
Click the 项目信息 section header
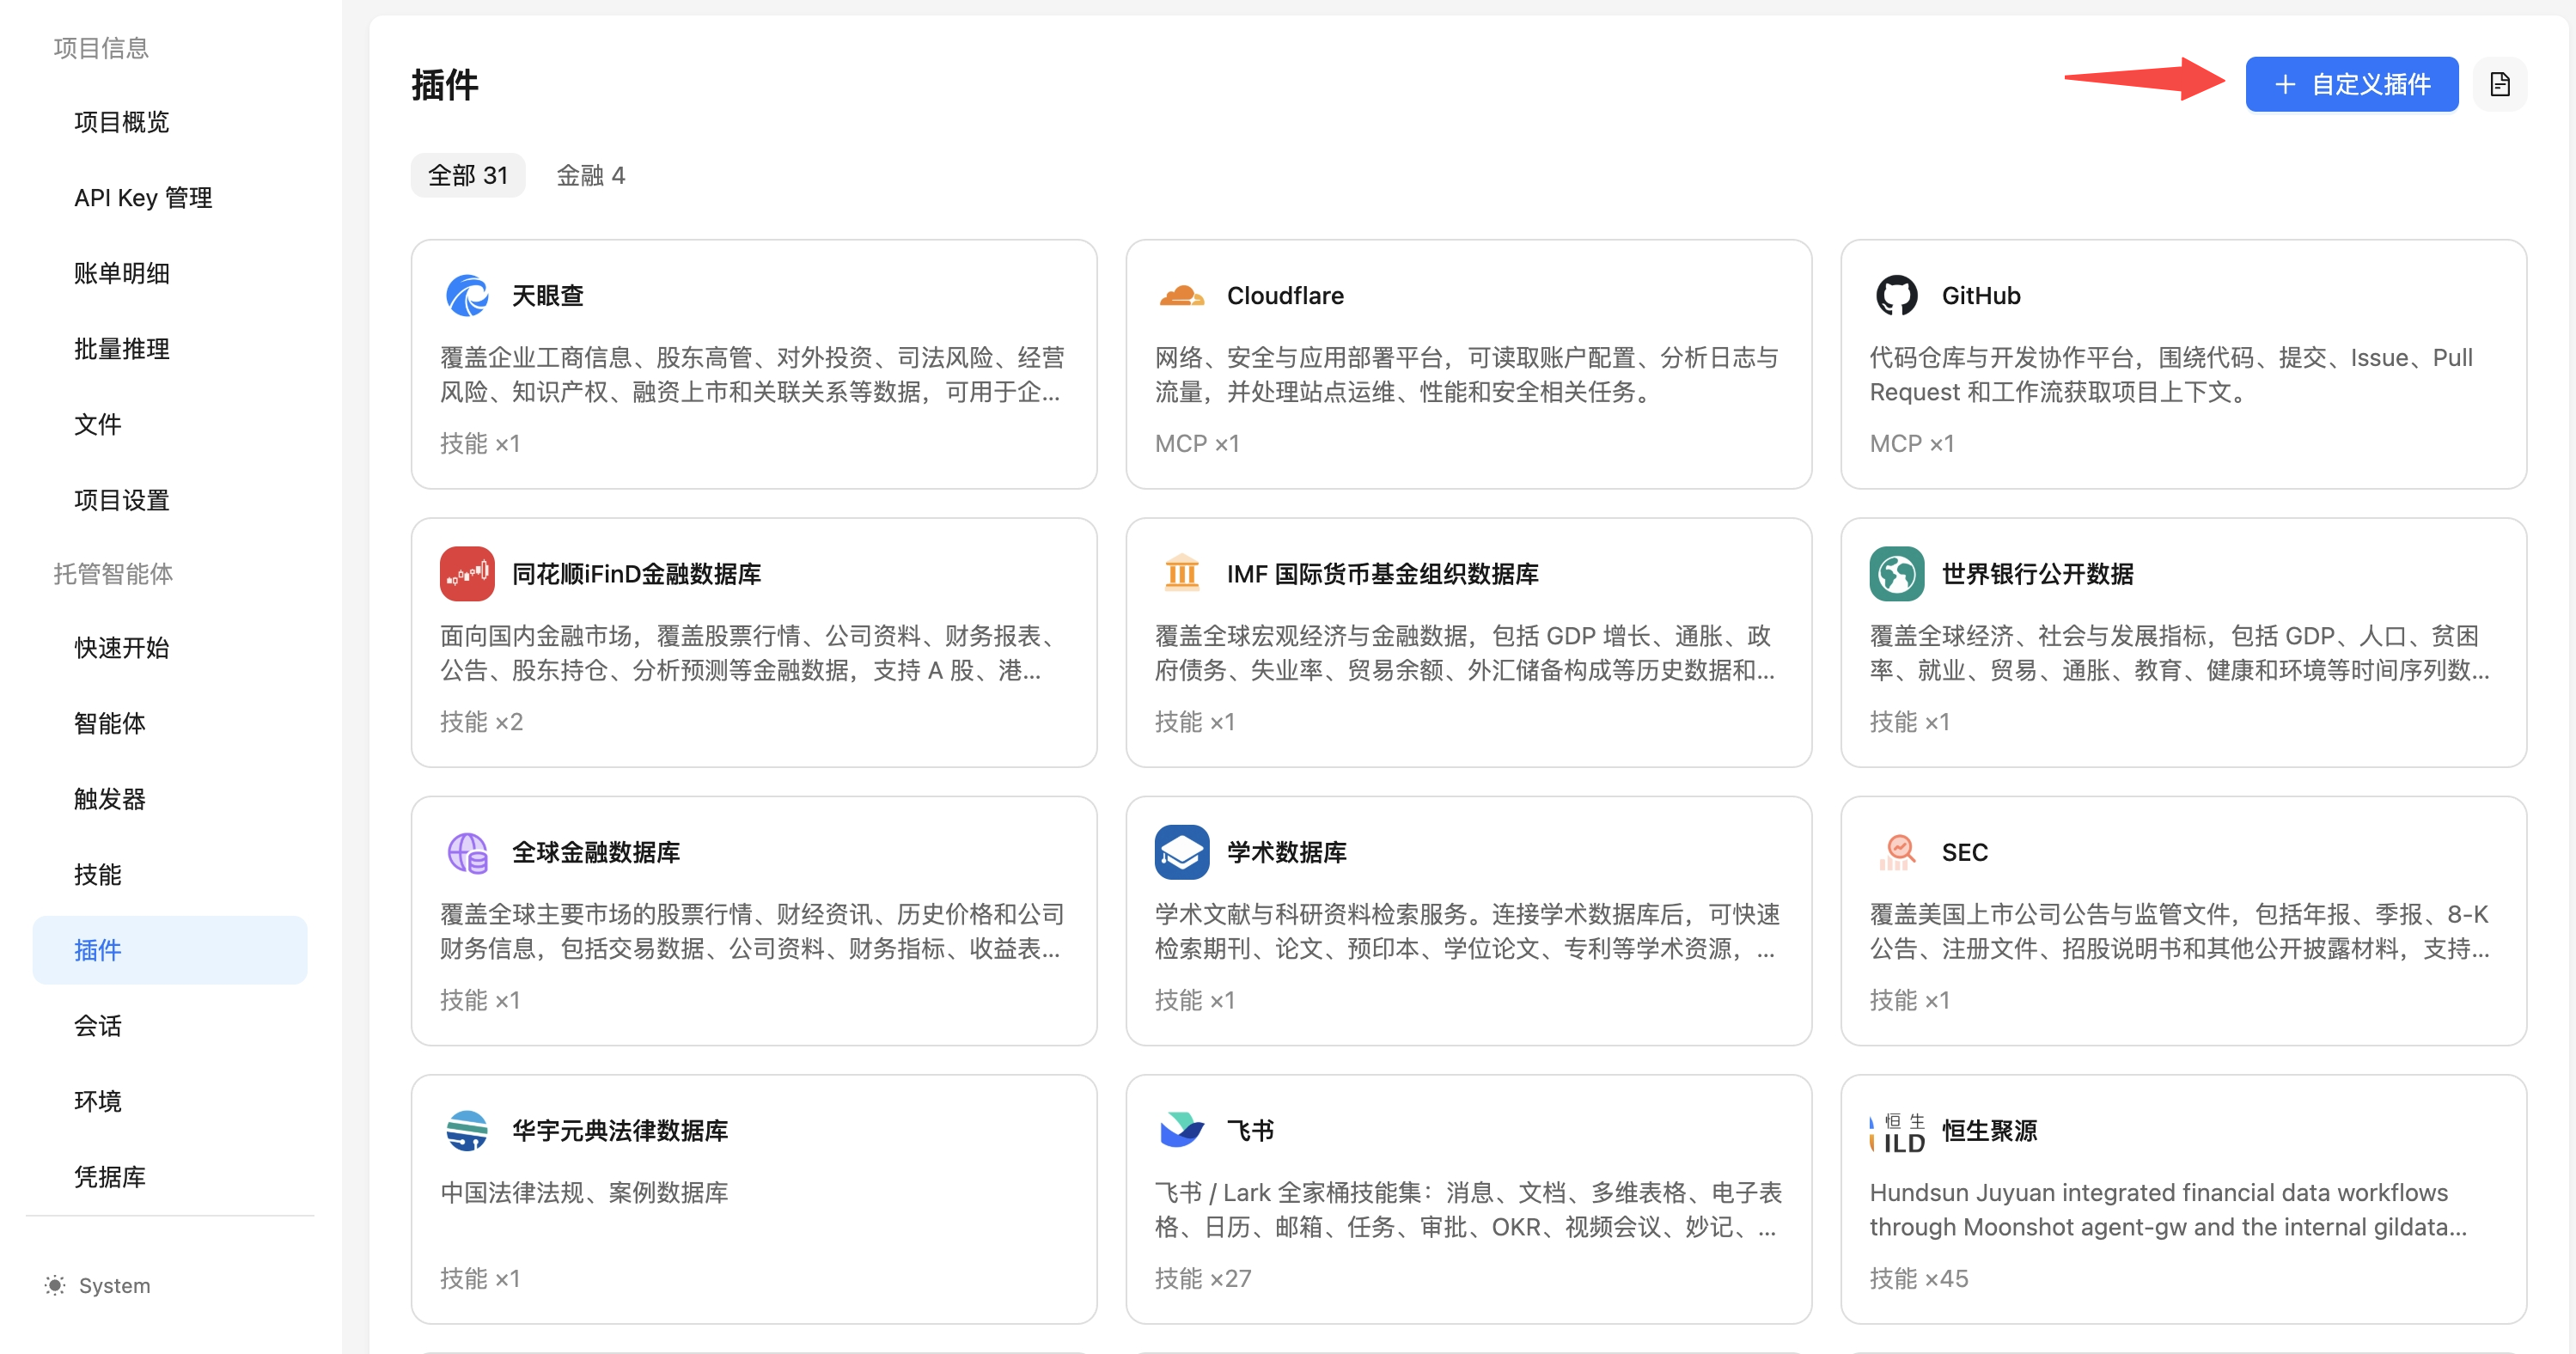point(101,48)
